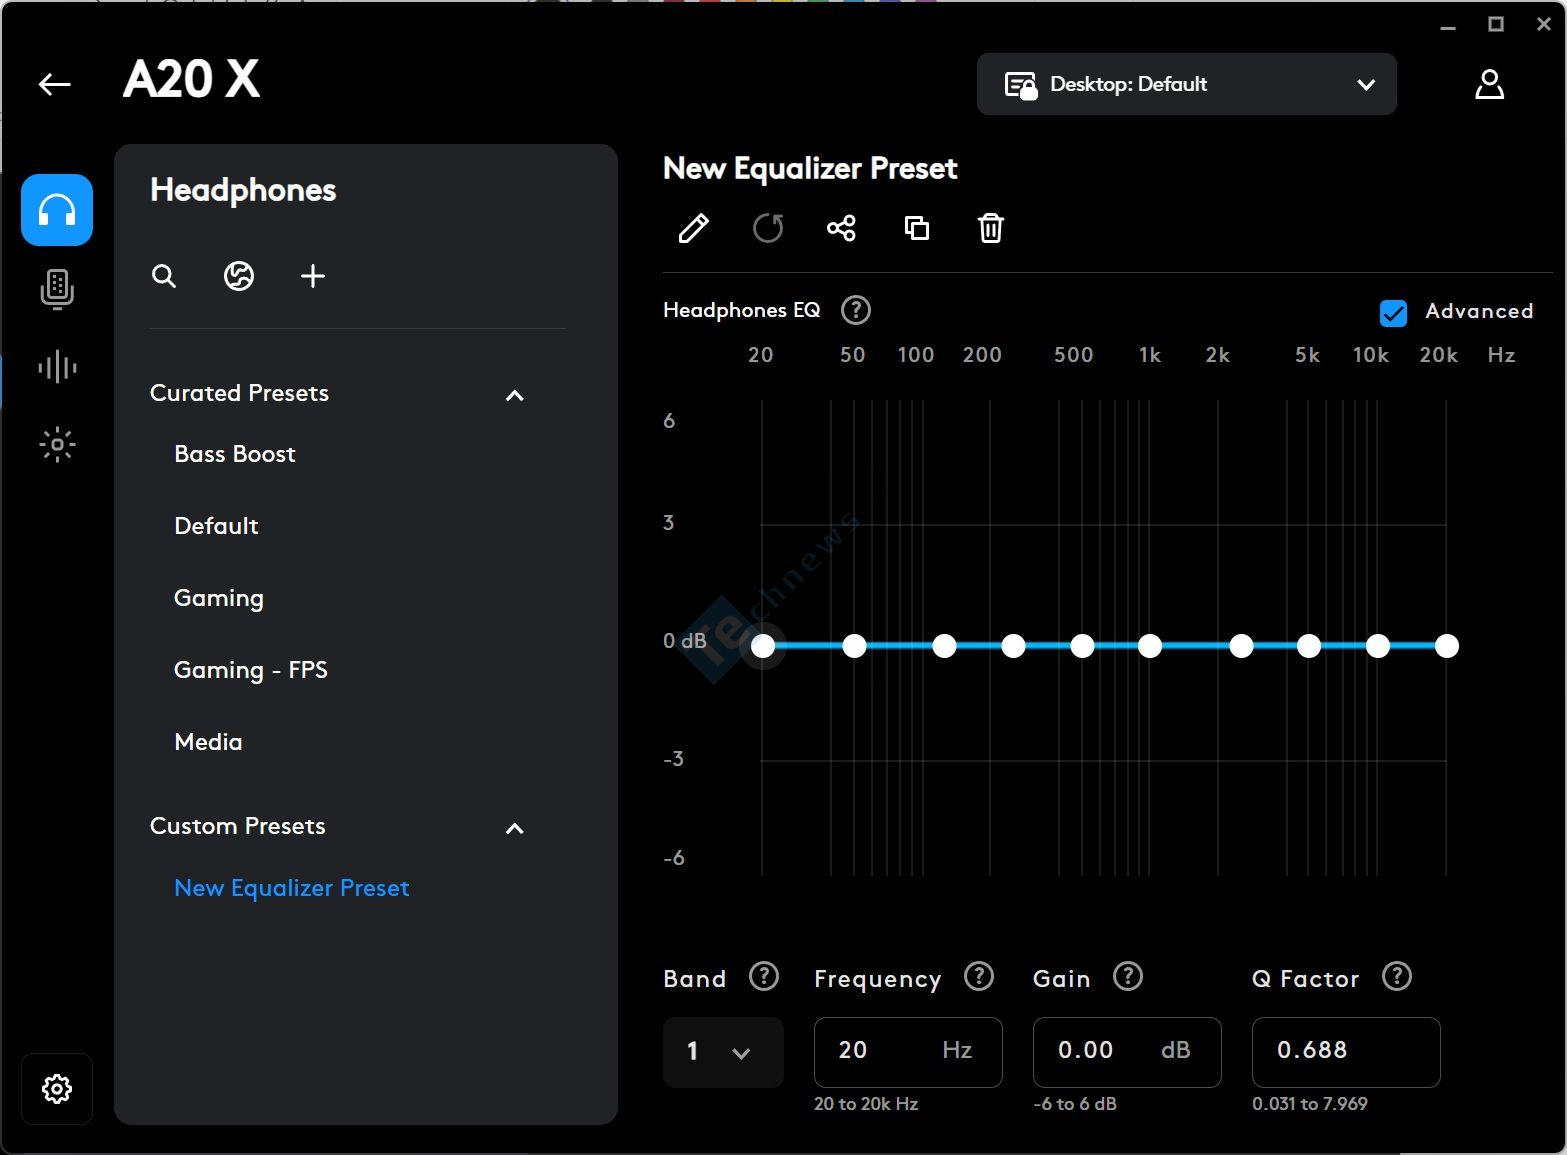Duplicate the current equalizer preset

[x=916, y=229]
